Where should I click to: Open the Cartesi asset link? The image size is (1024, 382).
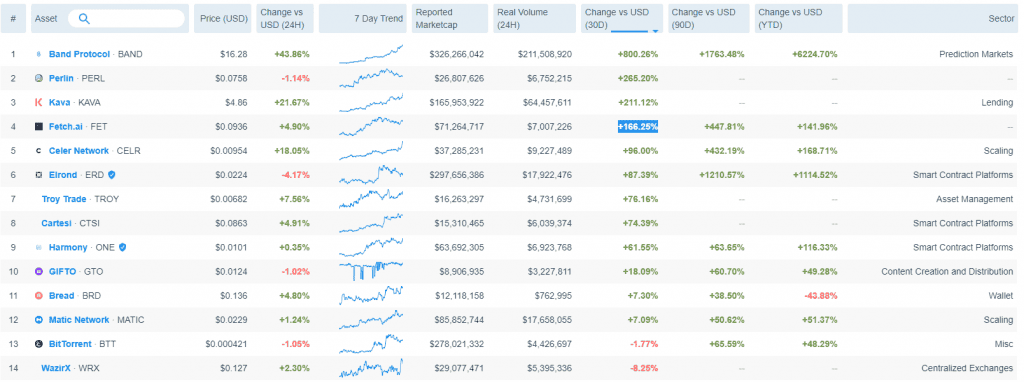coord(56,223)
